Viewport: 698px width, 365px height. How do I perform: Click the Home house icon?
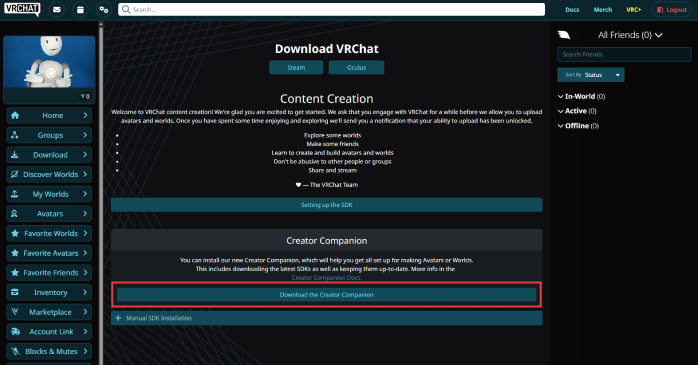[15, 115]
